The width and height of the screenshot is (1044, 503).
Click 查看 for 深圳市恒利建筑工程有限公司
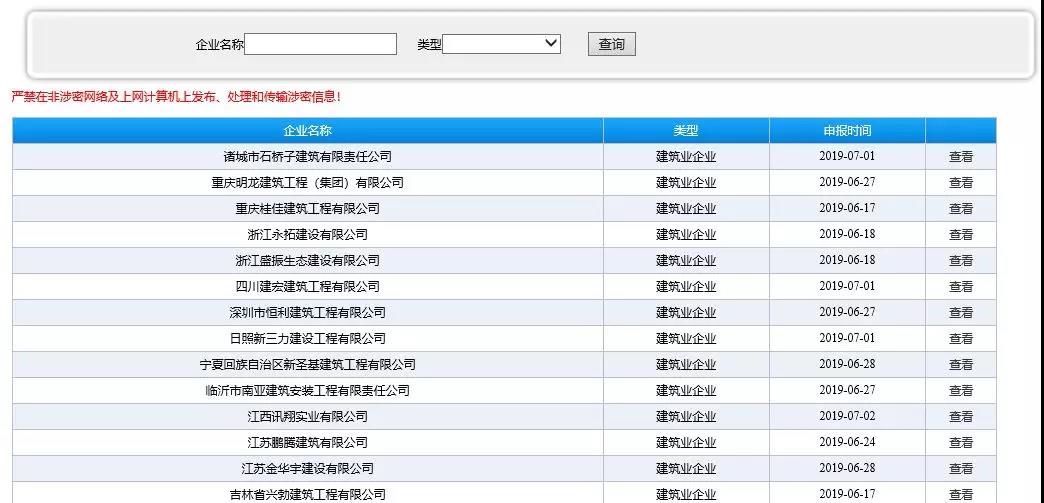tap(960, 313)
